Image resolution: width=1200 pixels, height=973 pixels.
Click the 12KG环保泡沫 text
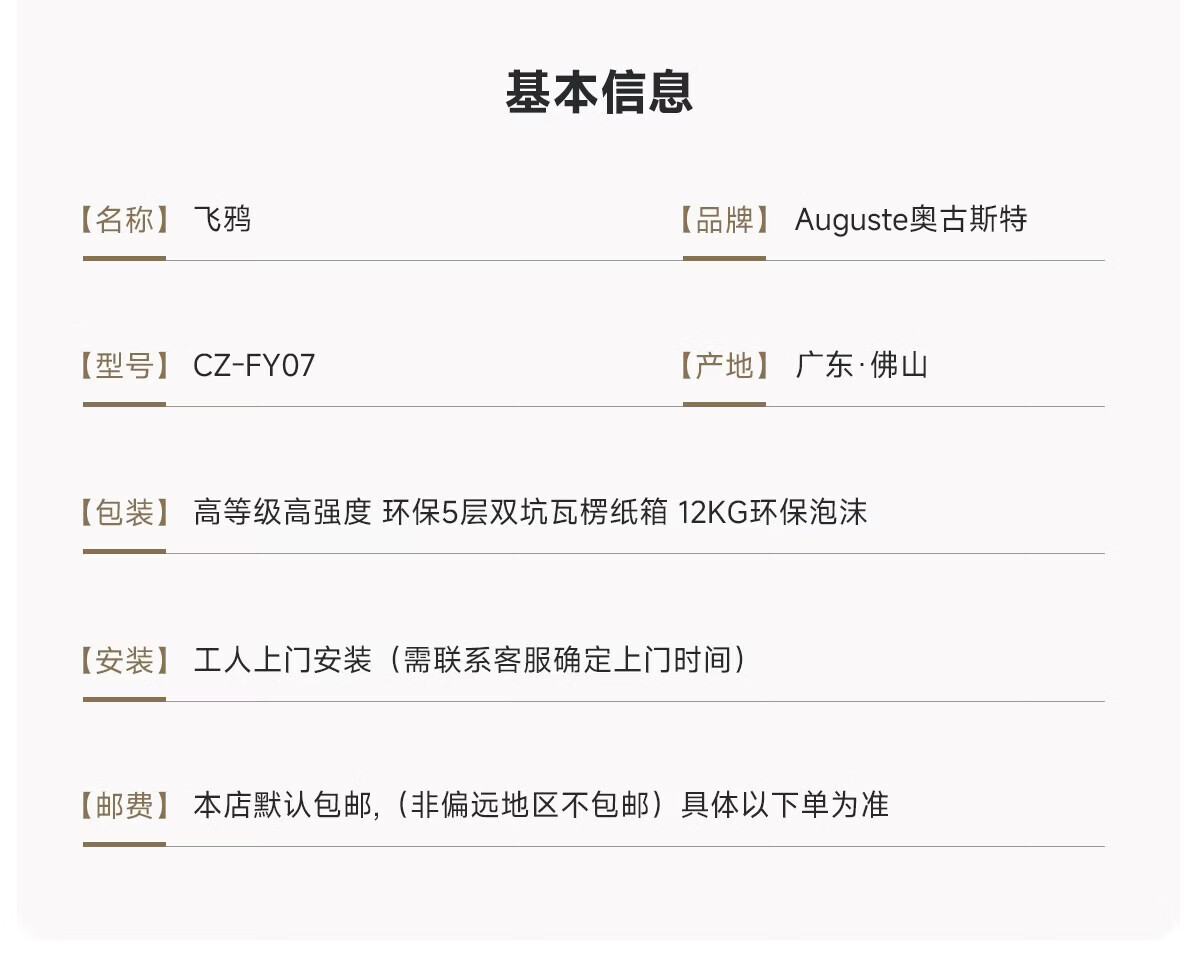pyautogui.click(x=772, y=513)
